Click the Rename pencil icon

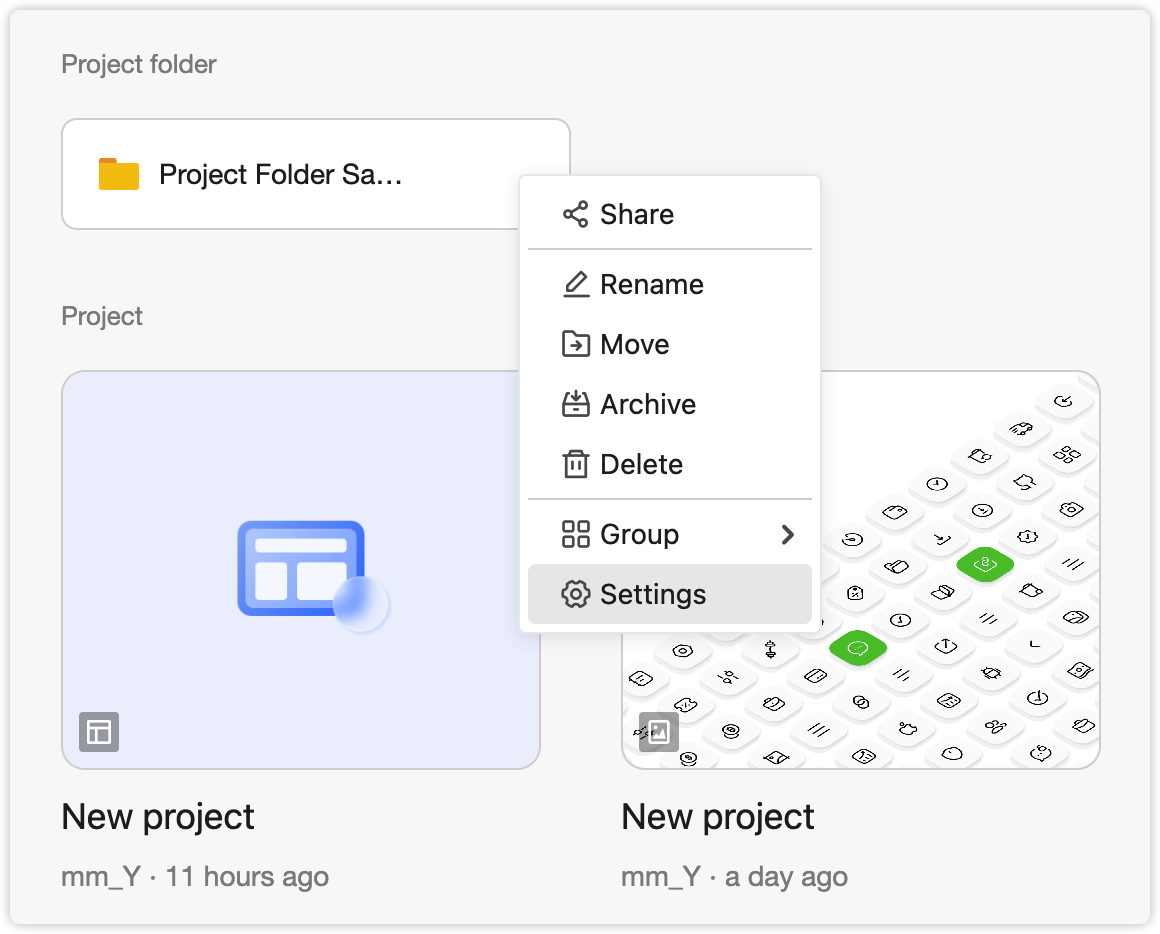pos(576,285)
